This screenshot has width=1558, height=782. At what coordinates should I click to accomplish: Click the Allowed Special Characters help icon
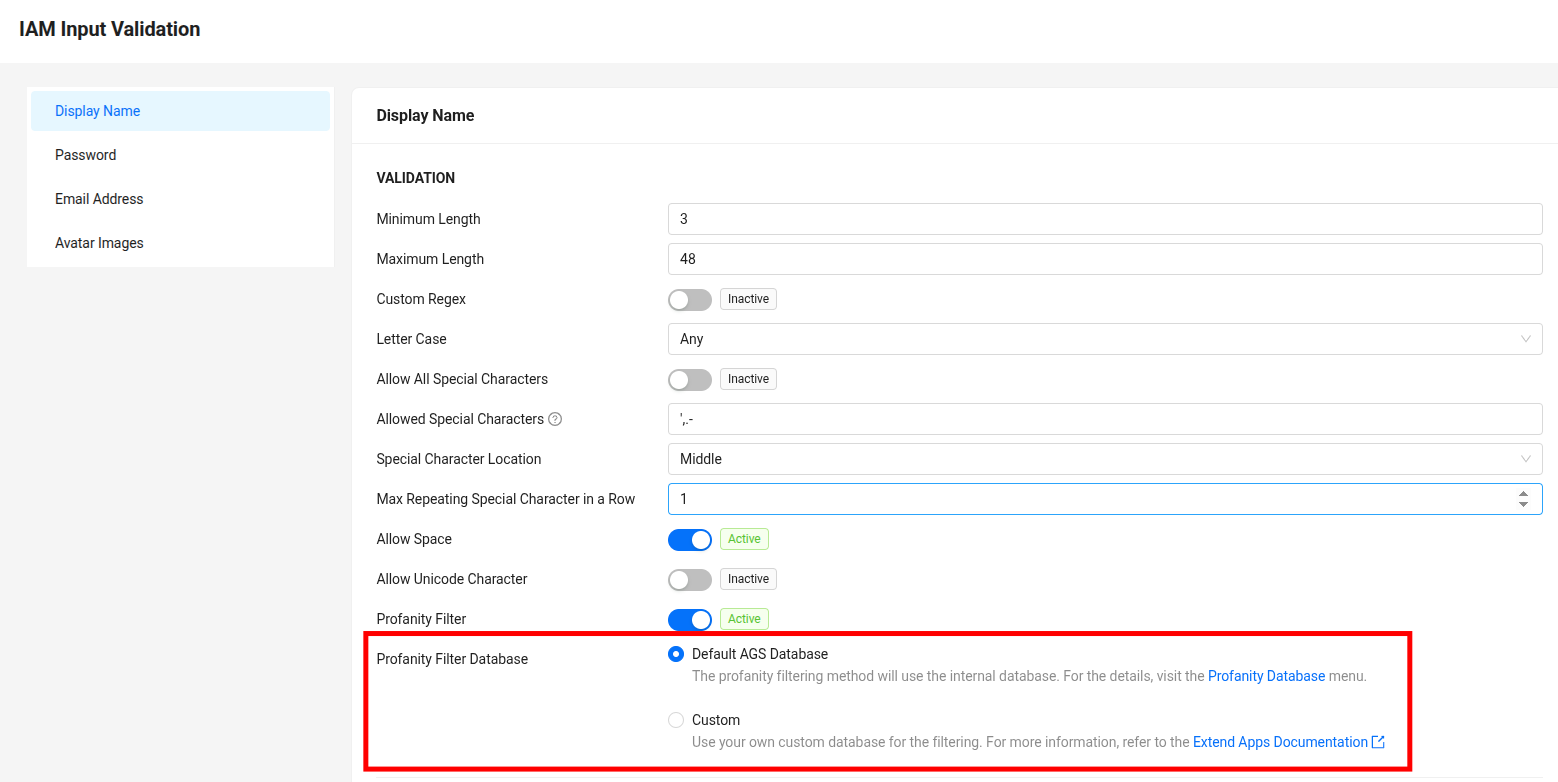[x=555, y=419]
